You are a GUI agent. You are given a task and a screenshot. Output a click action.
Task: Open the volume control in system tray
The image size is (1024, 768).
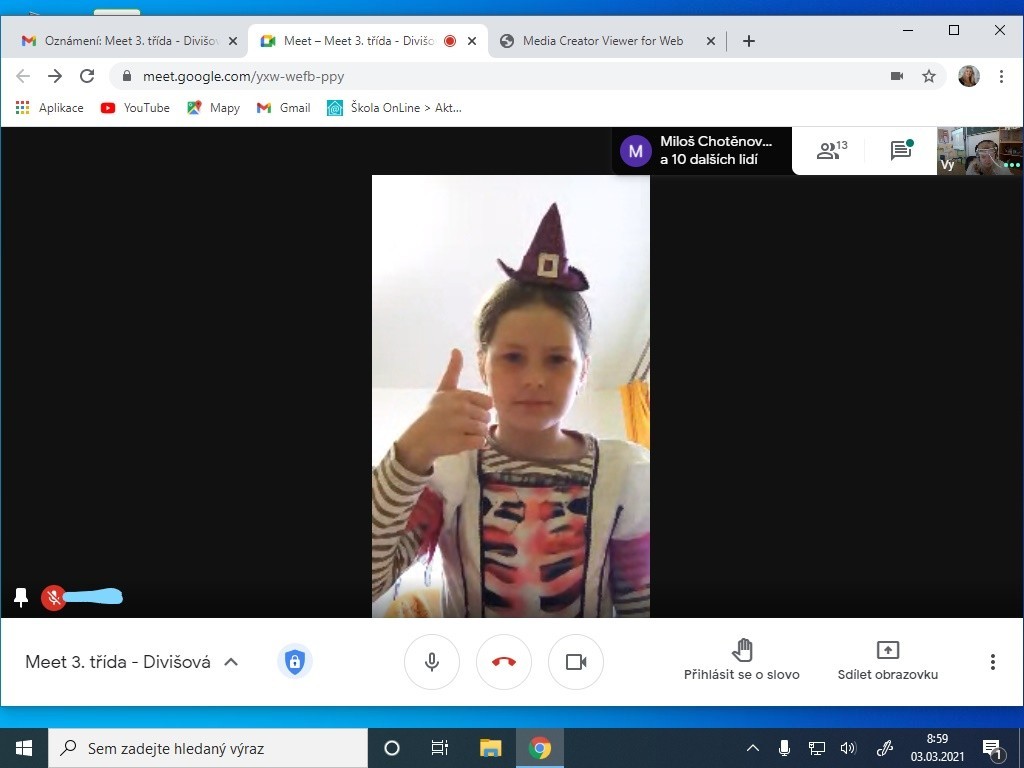pos(848,748)
